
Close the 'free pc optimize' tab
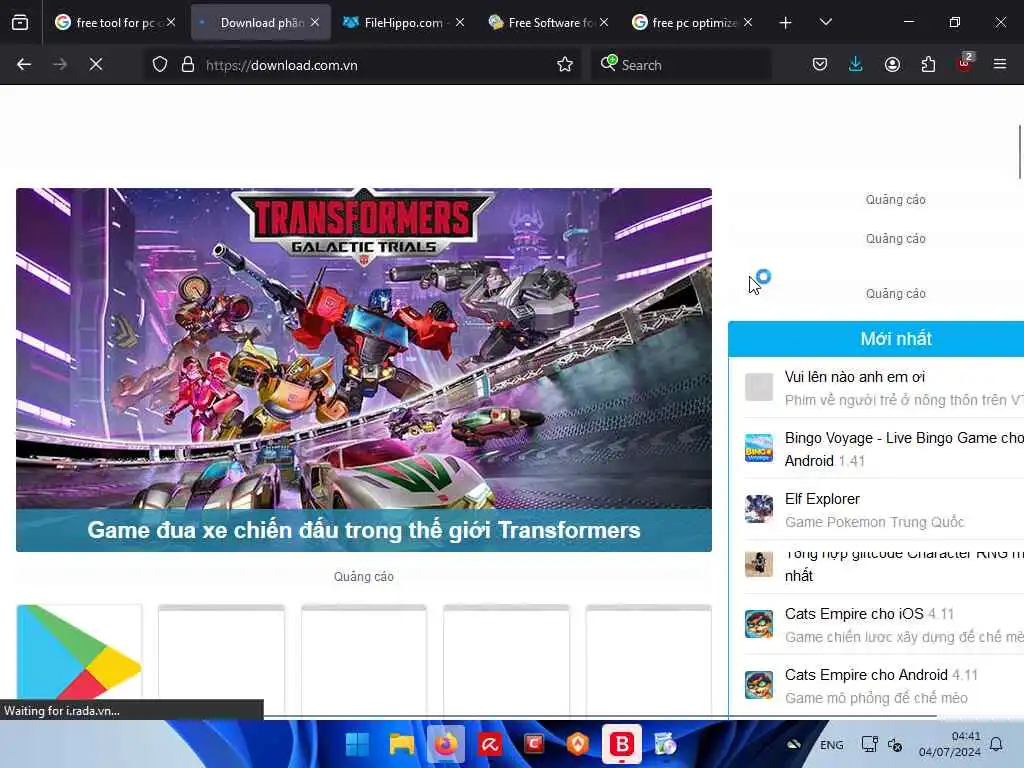coord(748,23)
